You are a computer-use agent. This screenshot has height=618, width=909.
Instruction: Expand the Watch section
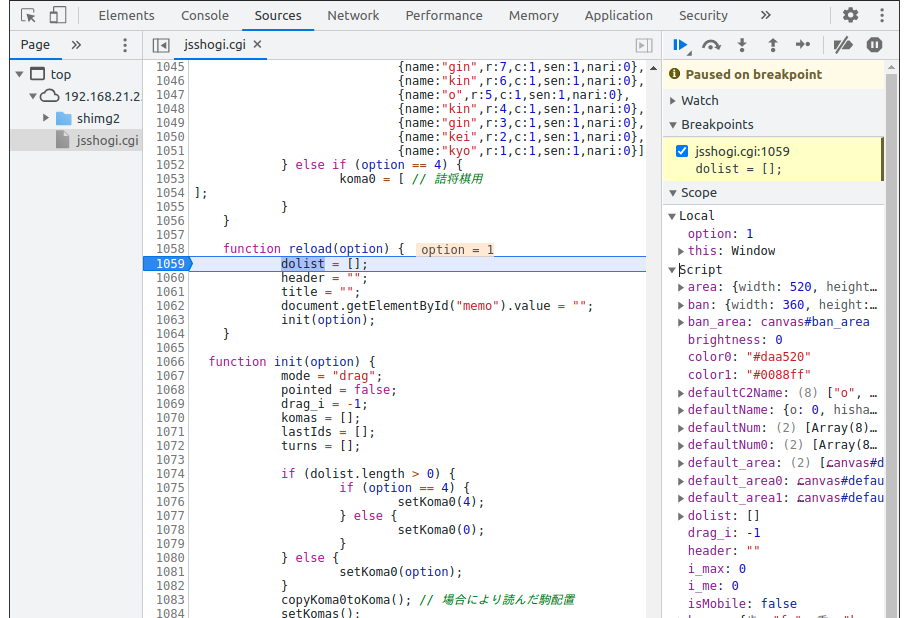pos(699,100)
